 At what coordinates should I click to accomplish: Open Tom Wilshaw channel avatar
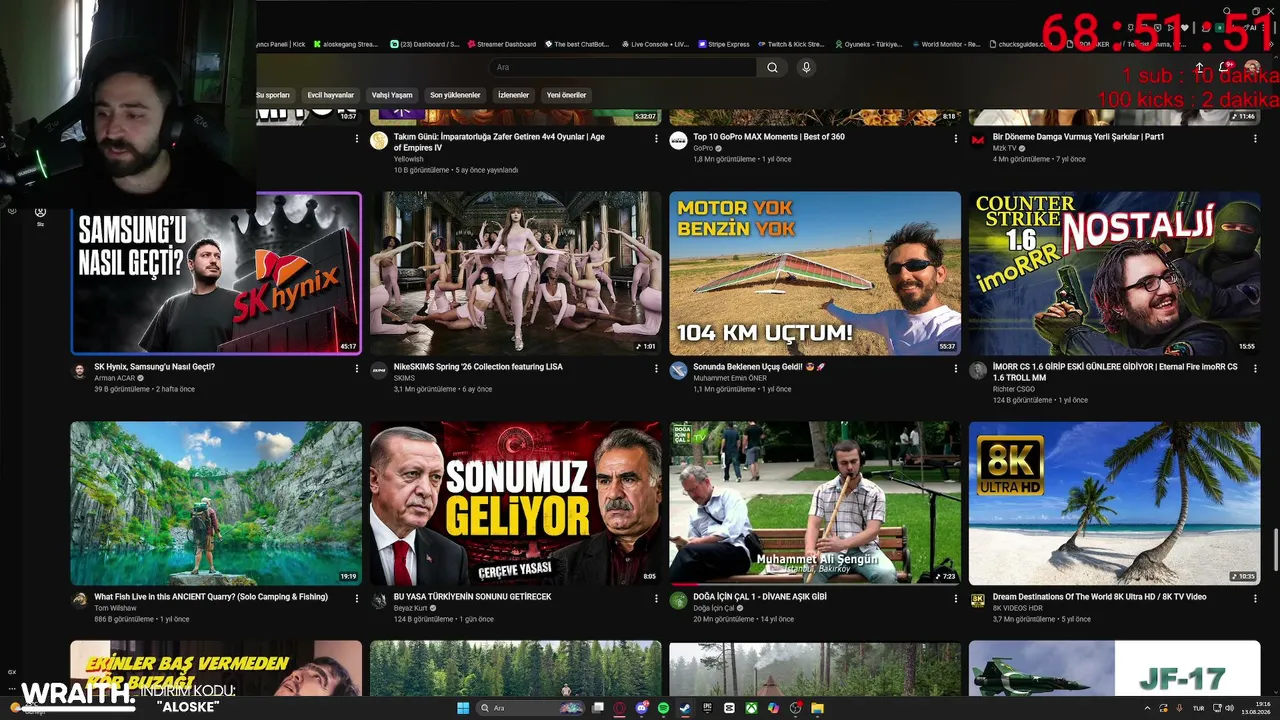(79, 601)
